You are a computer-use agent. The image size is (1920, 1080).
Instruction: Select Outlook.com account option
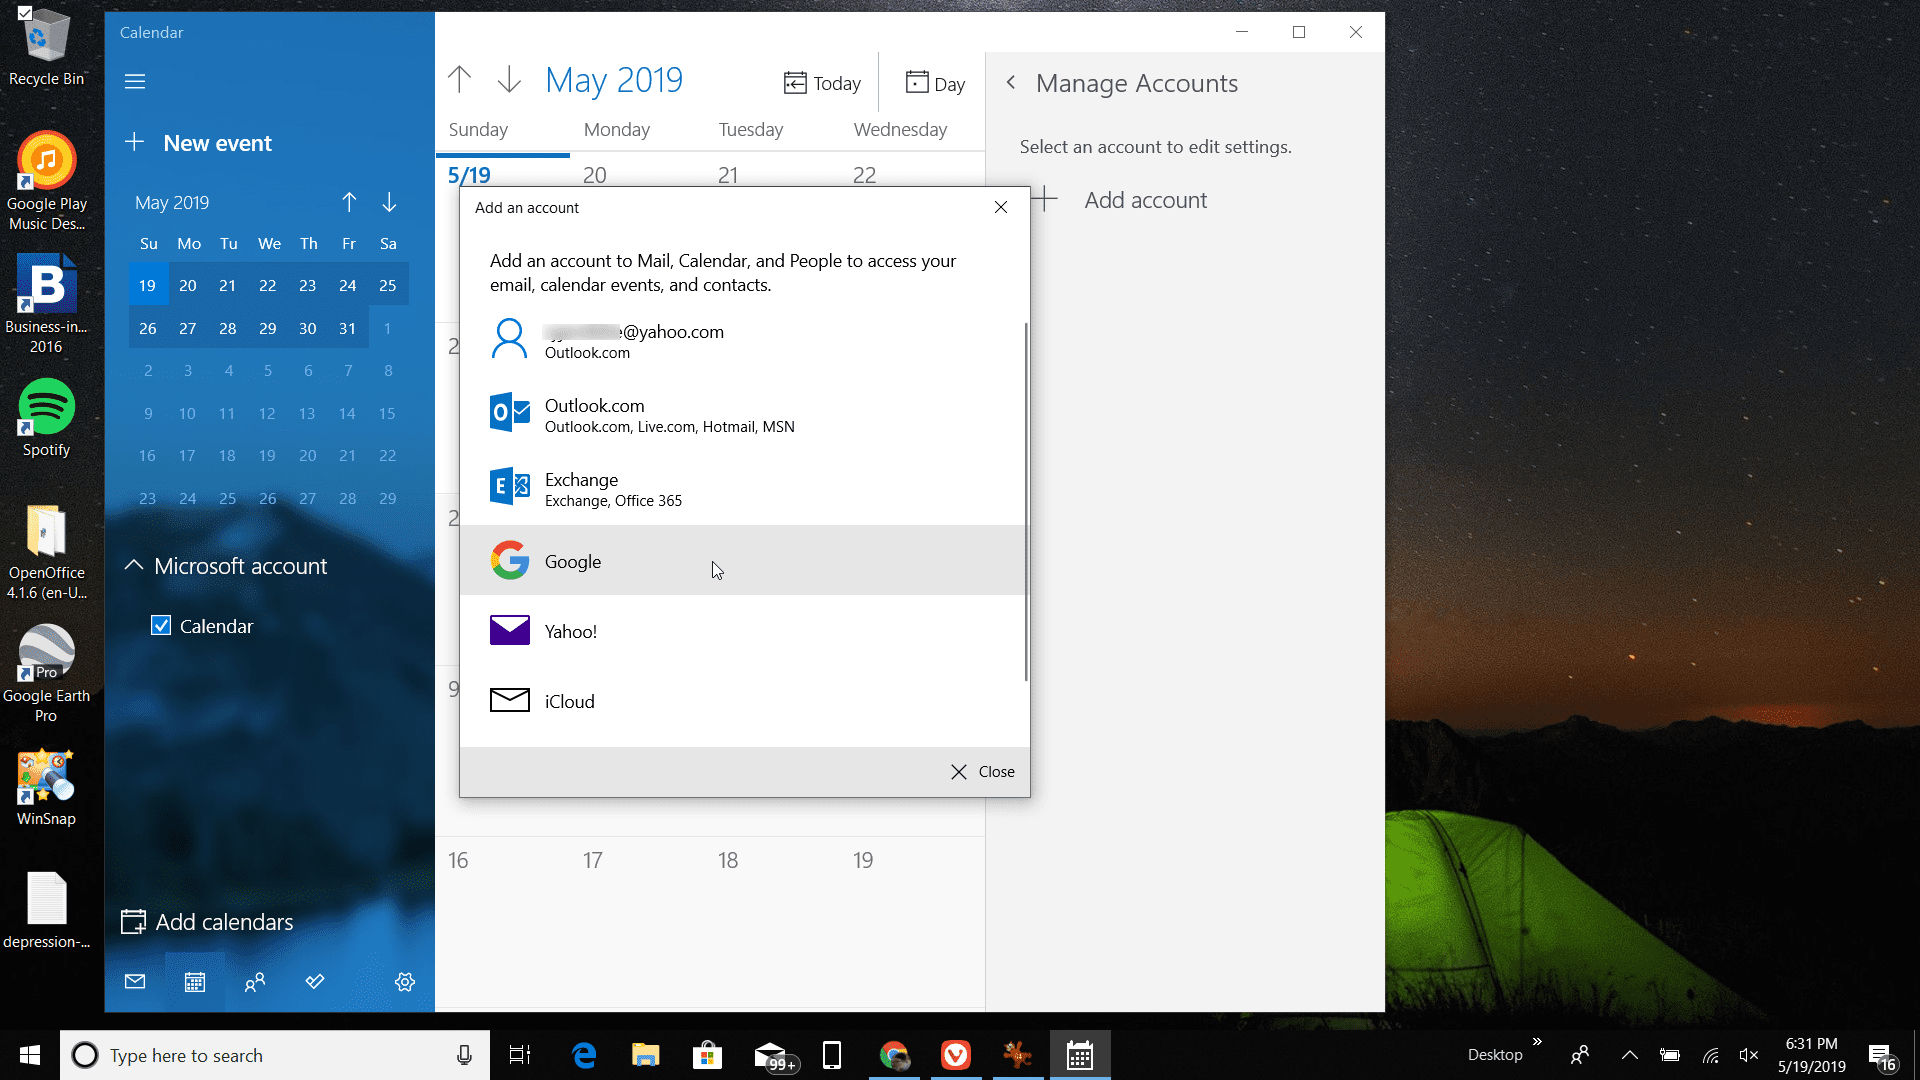745,414
